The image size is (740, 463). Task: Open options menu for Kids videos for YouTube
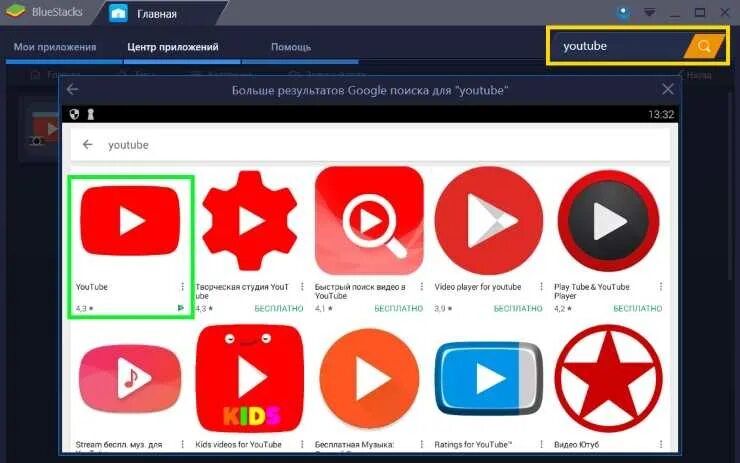[x=302, y=444]
